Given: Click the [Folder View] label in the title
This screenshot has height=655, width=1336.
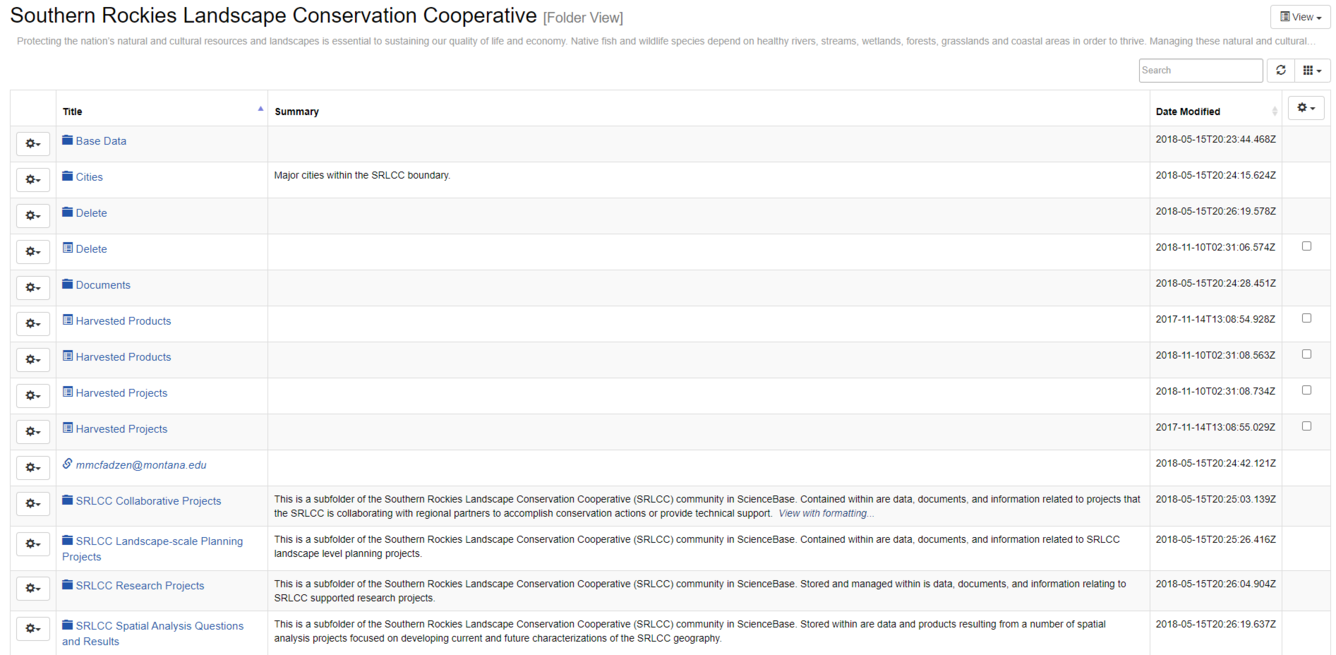Looking at the screenshot, I should click(583, 18).
